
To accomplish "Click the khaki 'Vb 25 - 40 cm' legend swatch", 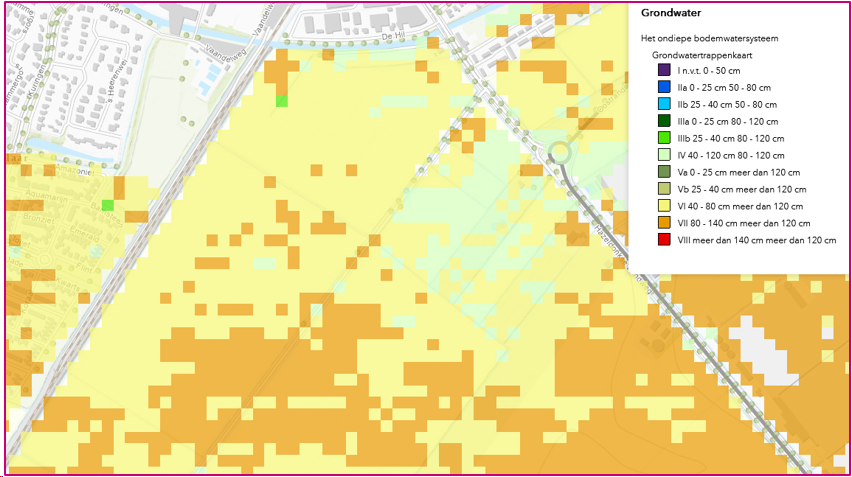I will [664, 189].
